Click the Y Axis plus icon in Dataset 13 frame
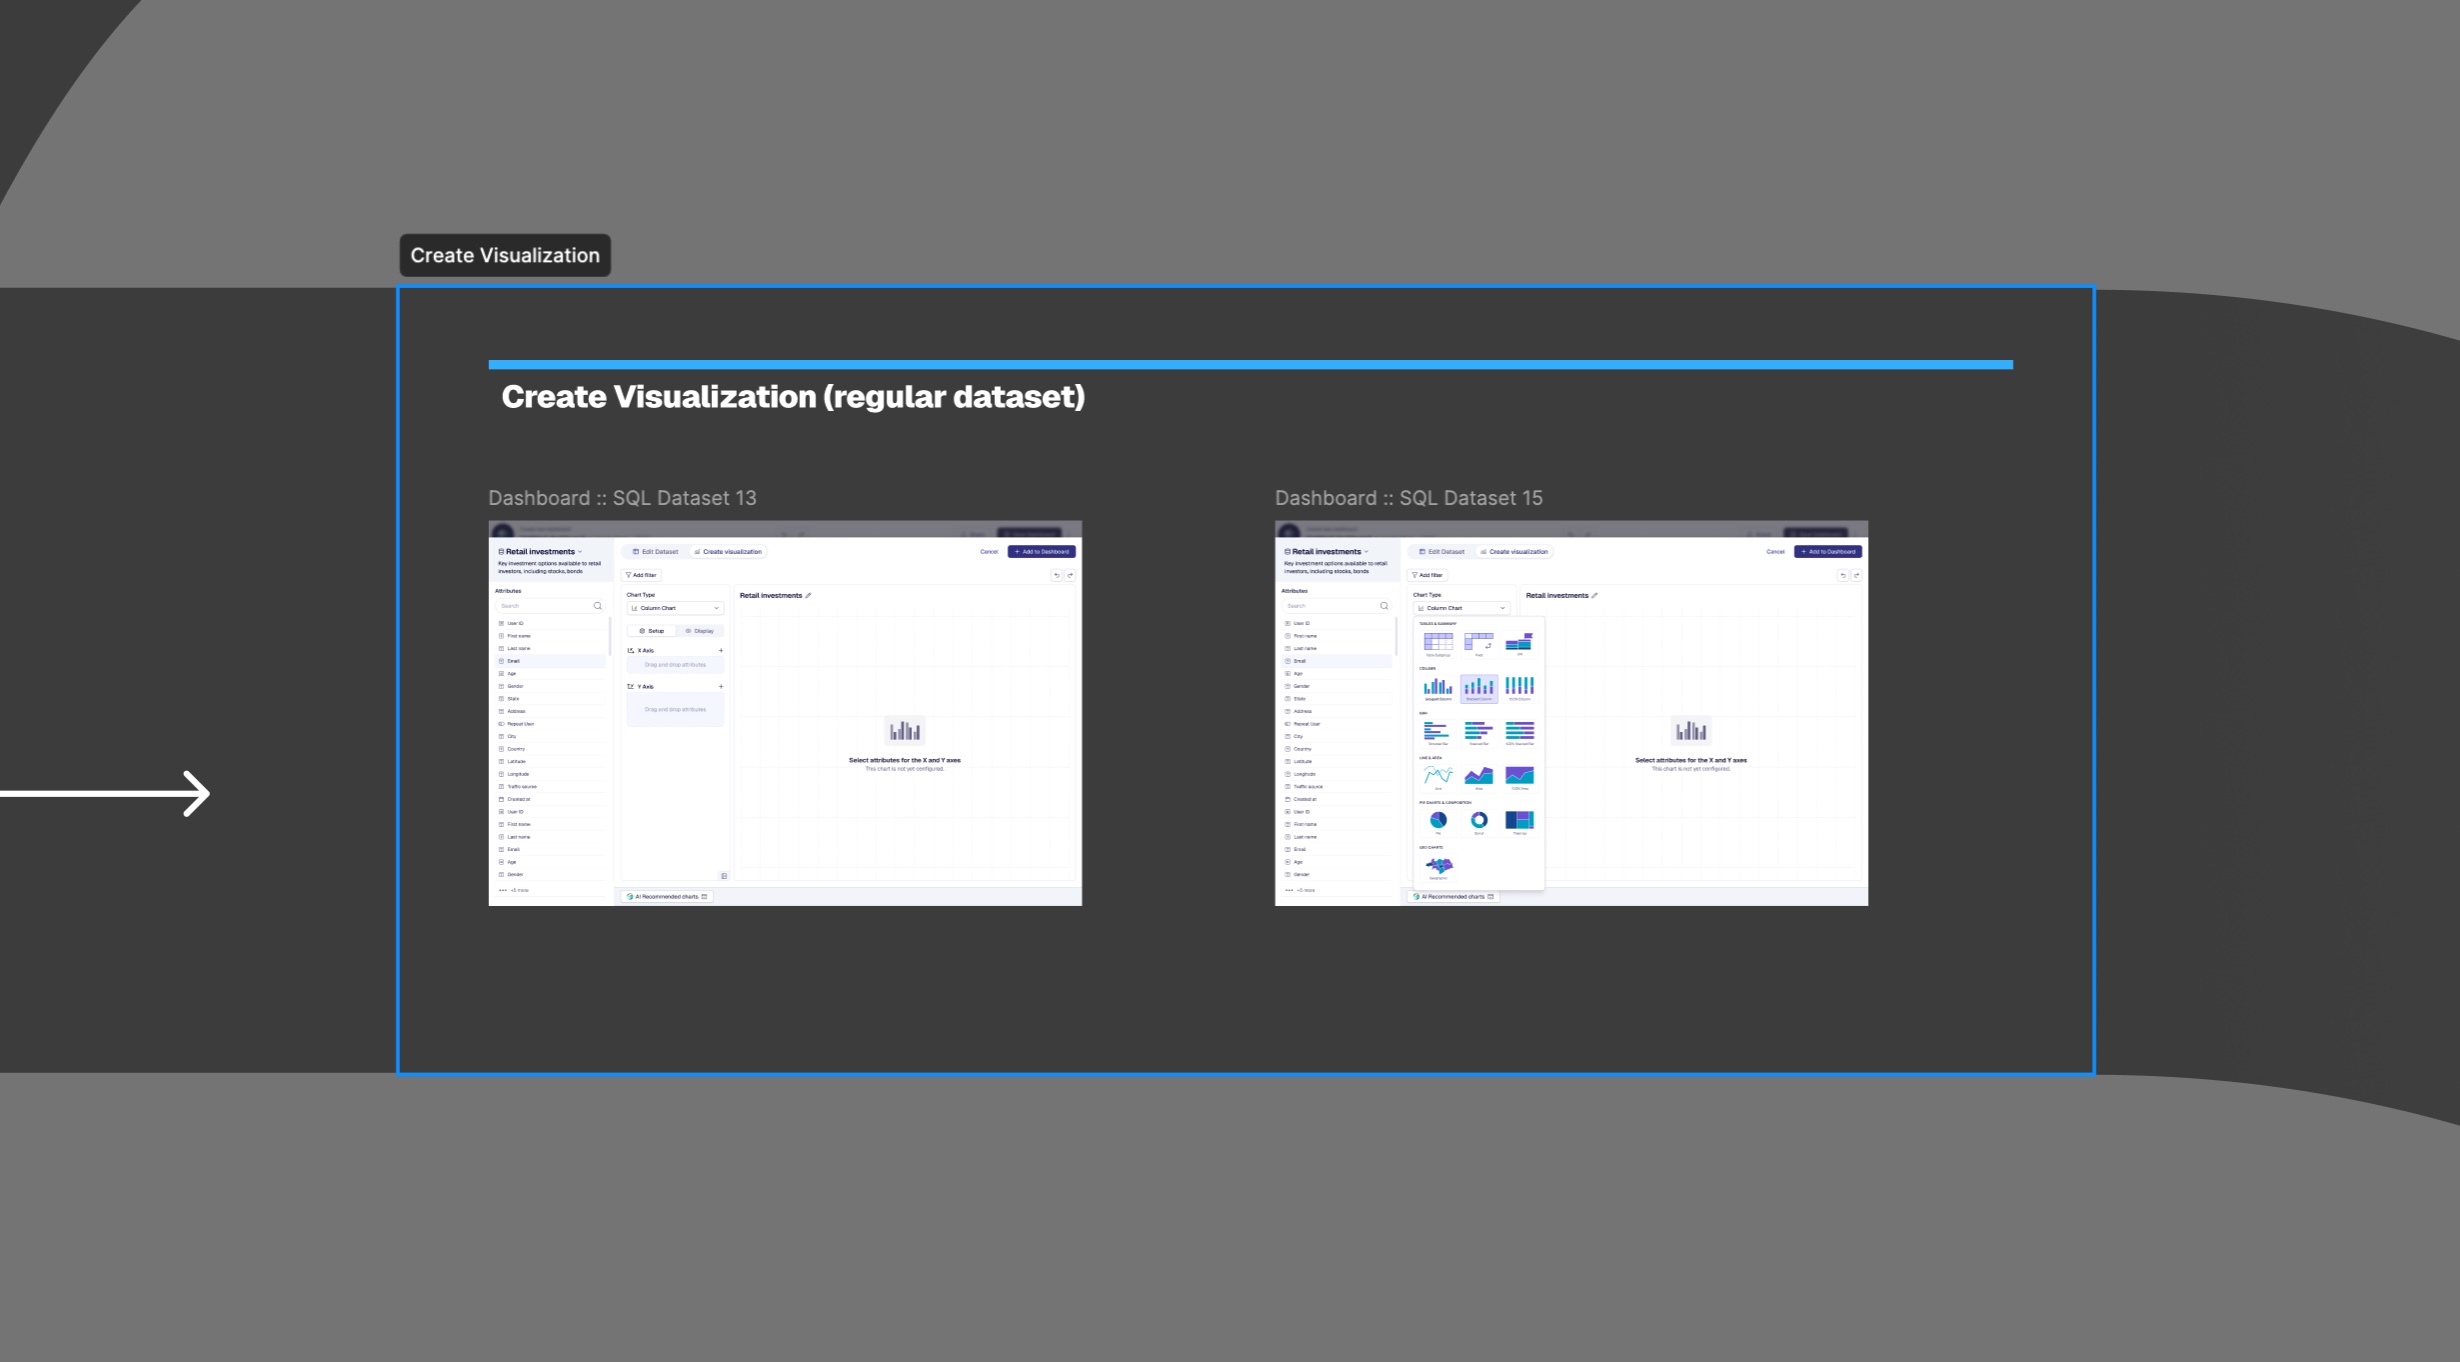This screenshot has width=2460, height=1362. coord(721,686)
